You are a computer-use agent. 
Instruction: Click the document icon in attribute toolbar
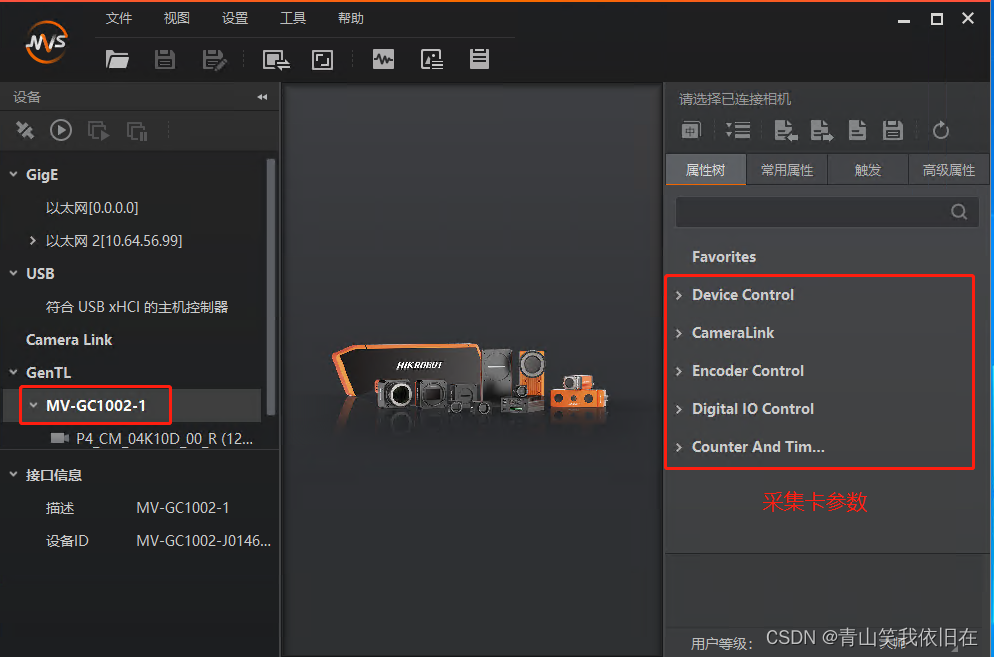coord(857,130)
